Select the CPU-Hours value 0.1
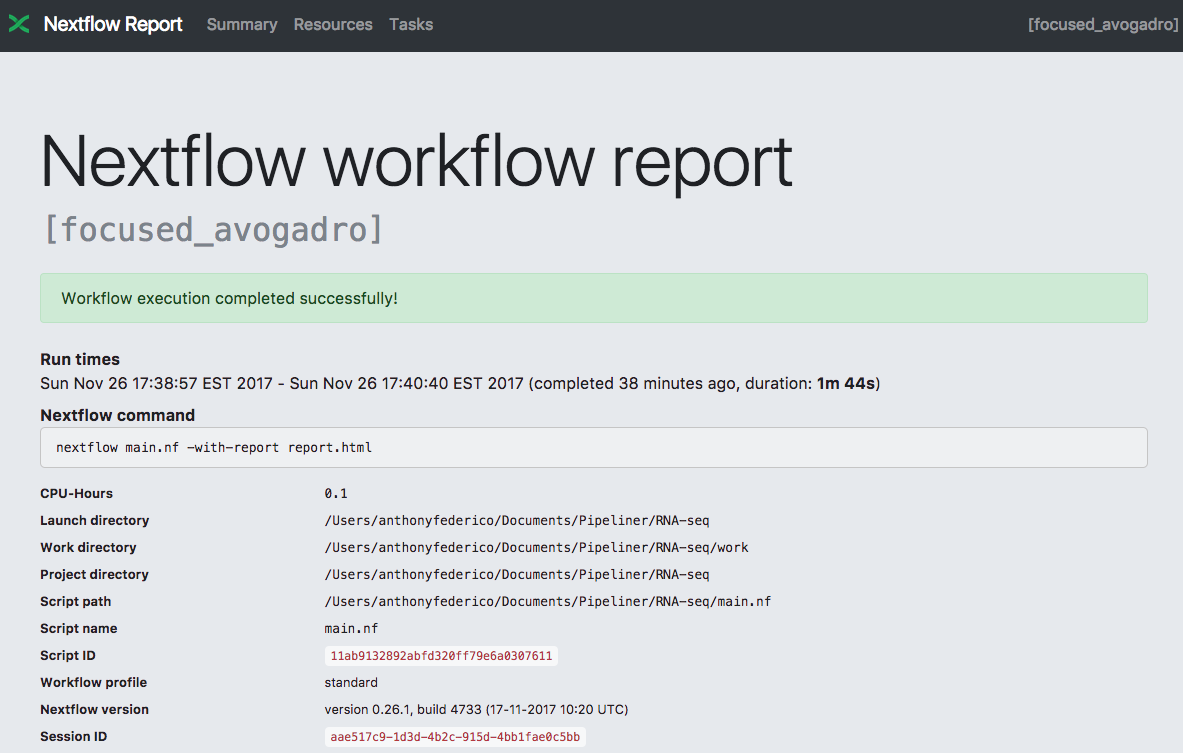Image resolution: width=1183 pixels, height=753 pixels. pyautogui.click(x=336, y=493)
